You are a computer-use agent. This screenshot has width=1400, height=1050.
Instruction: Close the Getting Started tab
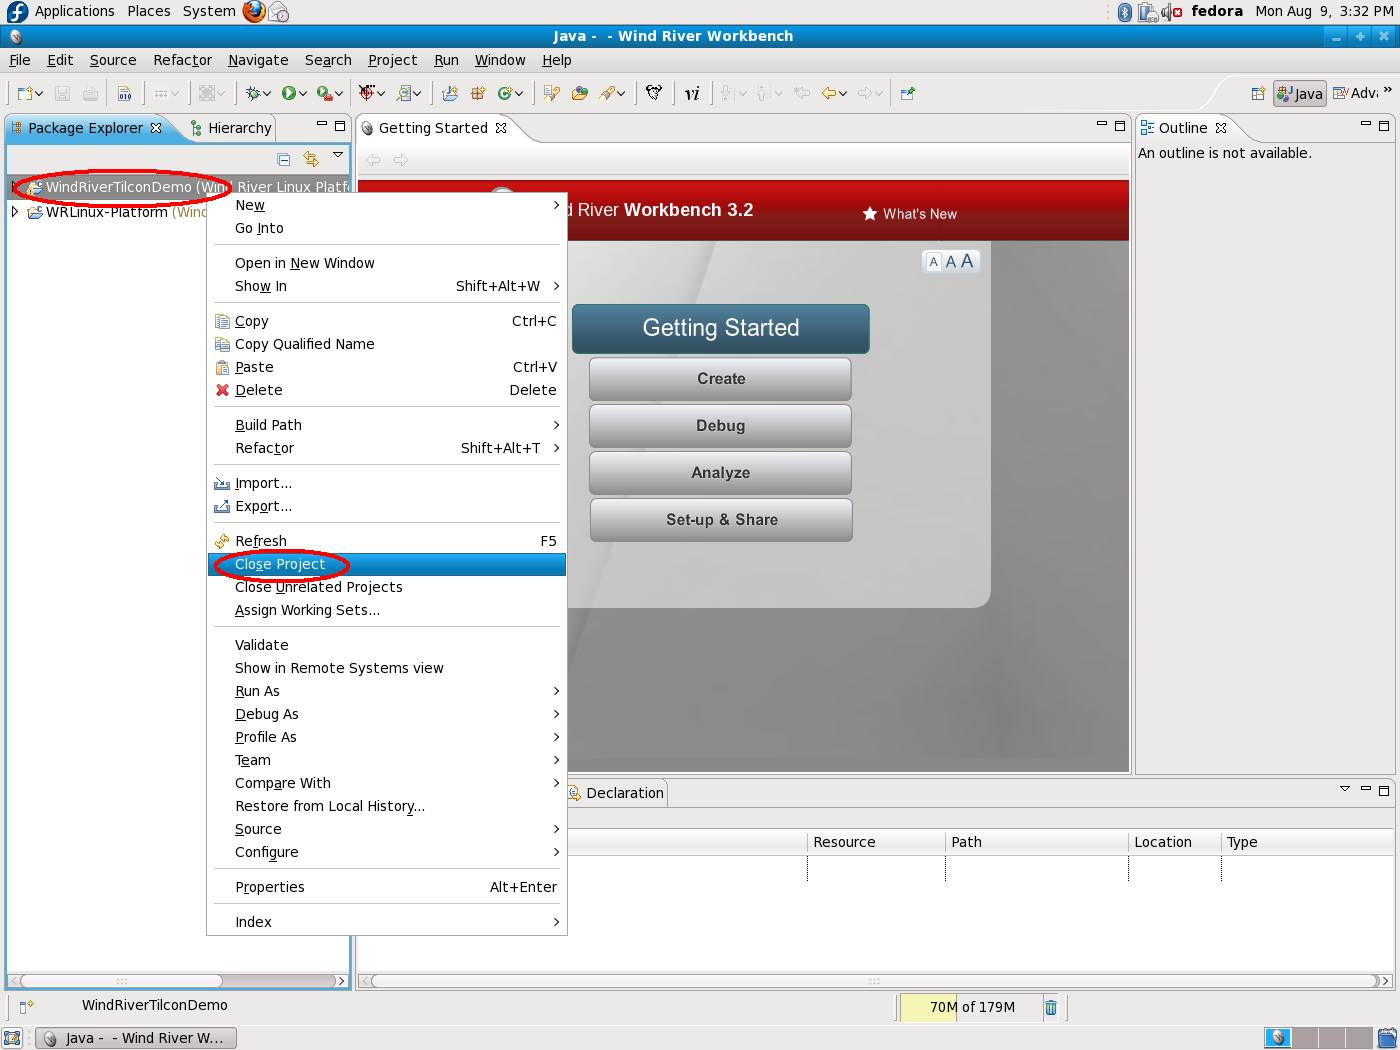coord(501,128)
